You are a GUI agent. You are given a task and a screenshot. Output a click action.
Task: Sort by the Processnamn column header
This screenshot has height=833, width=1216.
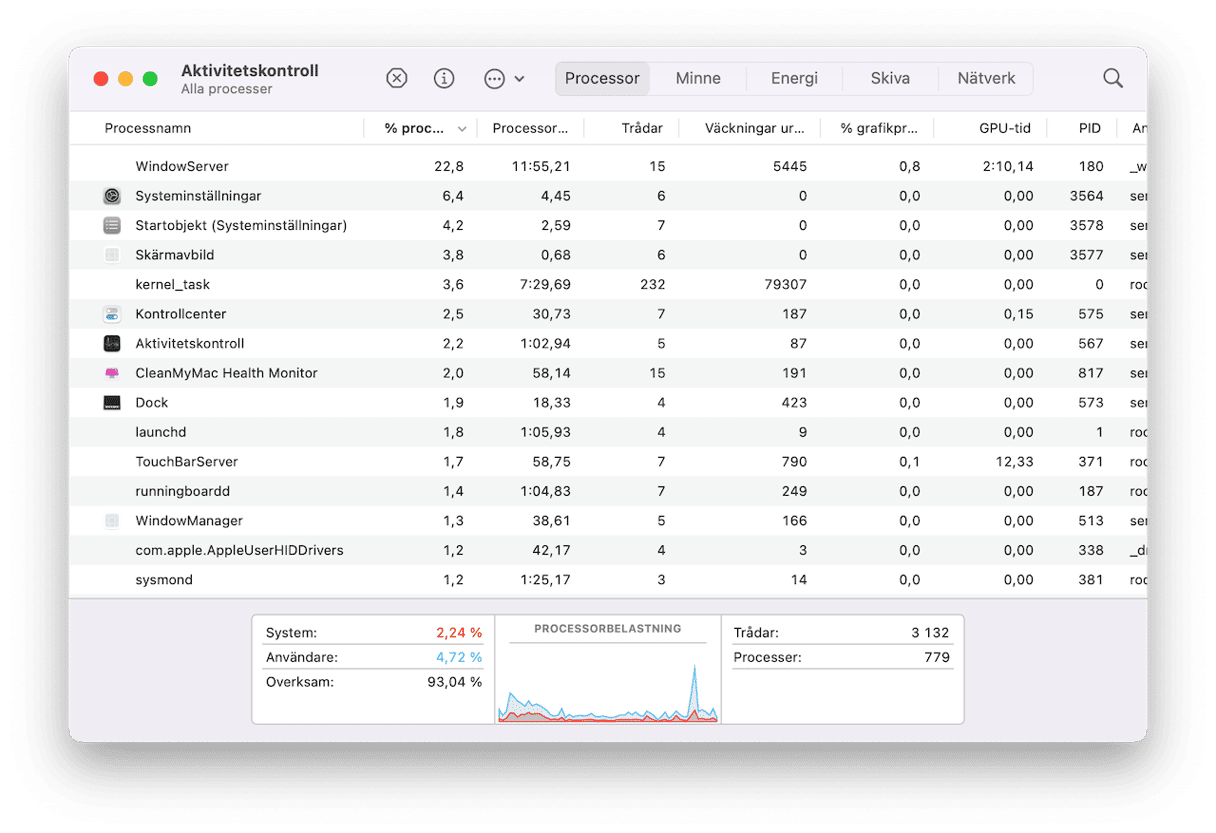pyautogui.click(x=148, y=128)
